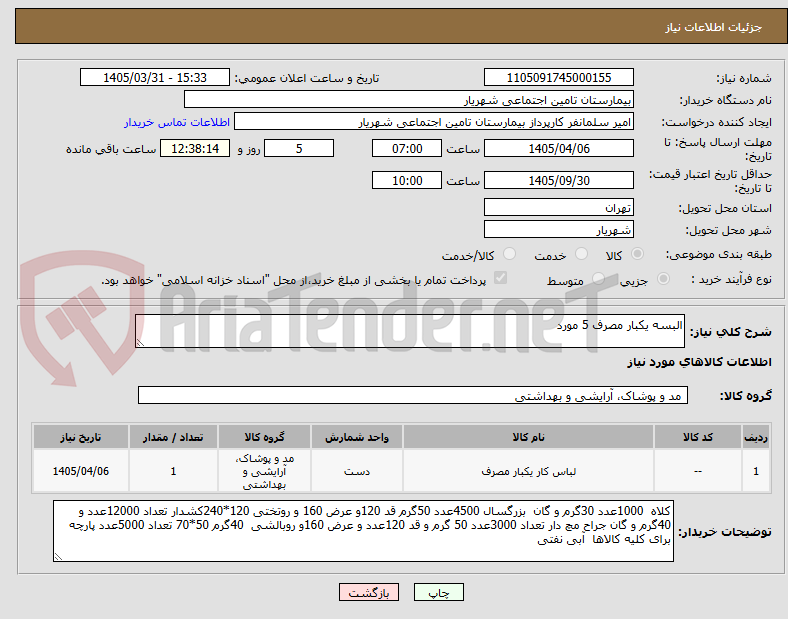Click the unit cell دست
Screen dimensions: 788x619
[357, 472]
